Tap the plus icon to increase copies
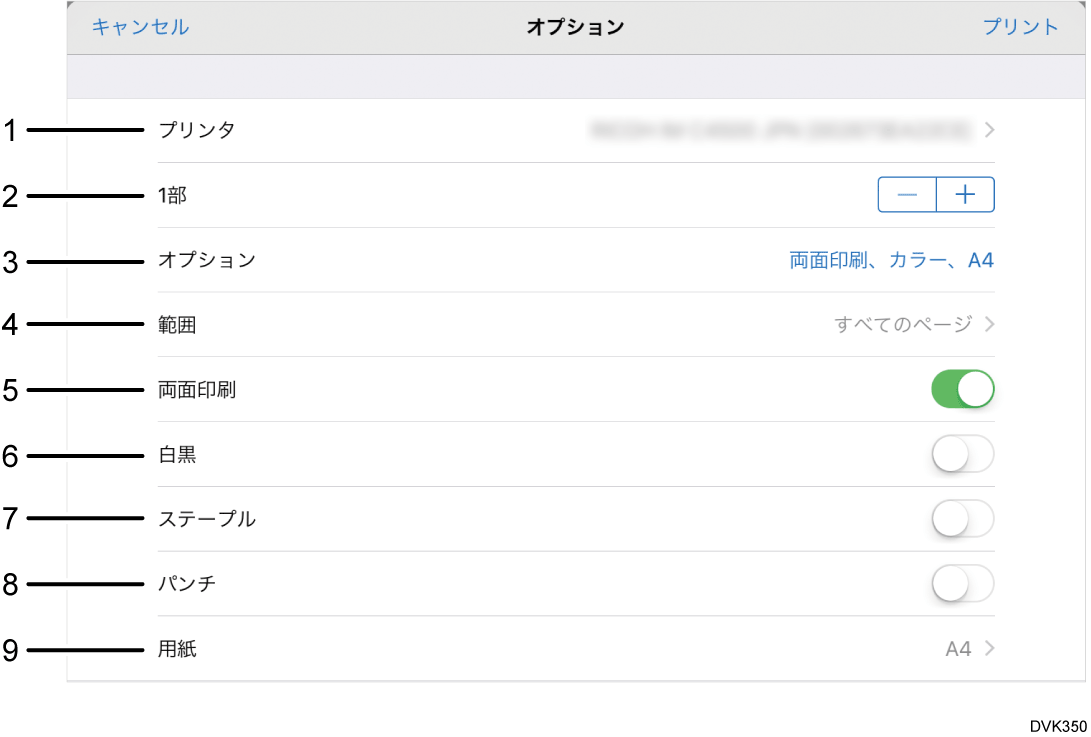Viewport: 1091px width, 737px height. coord(965,194)
